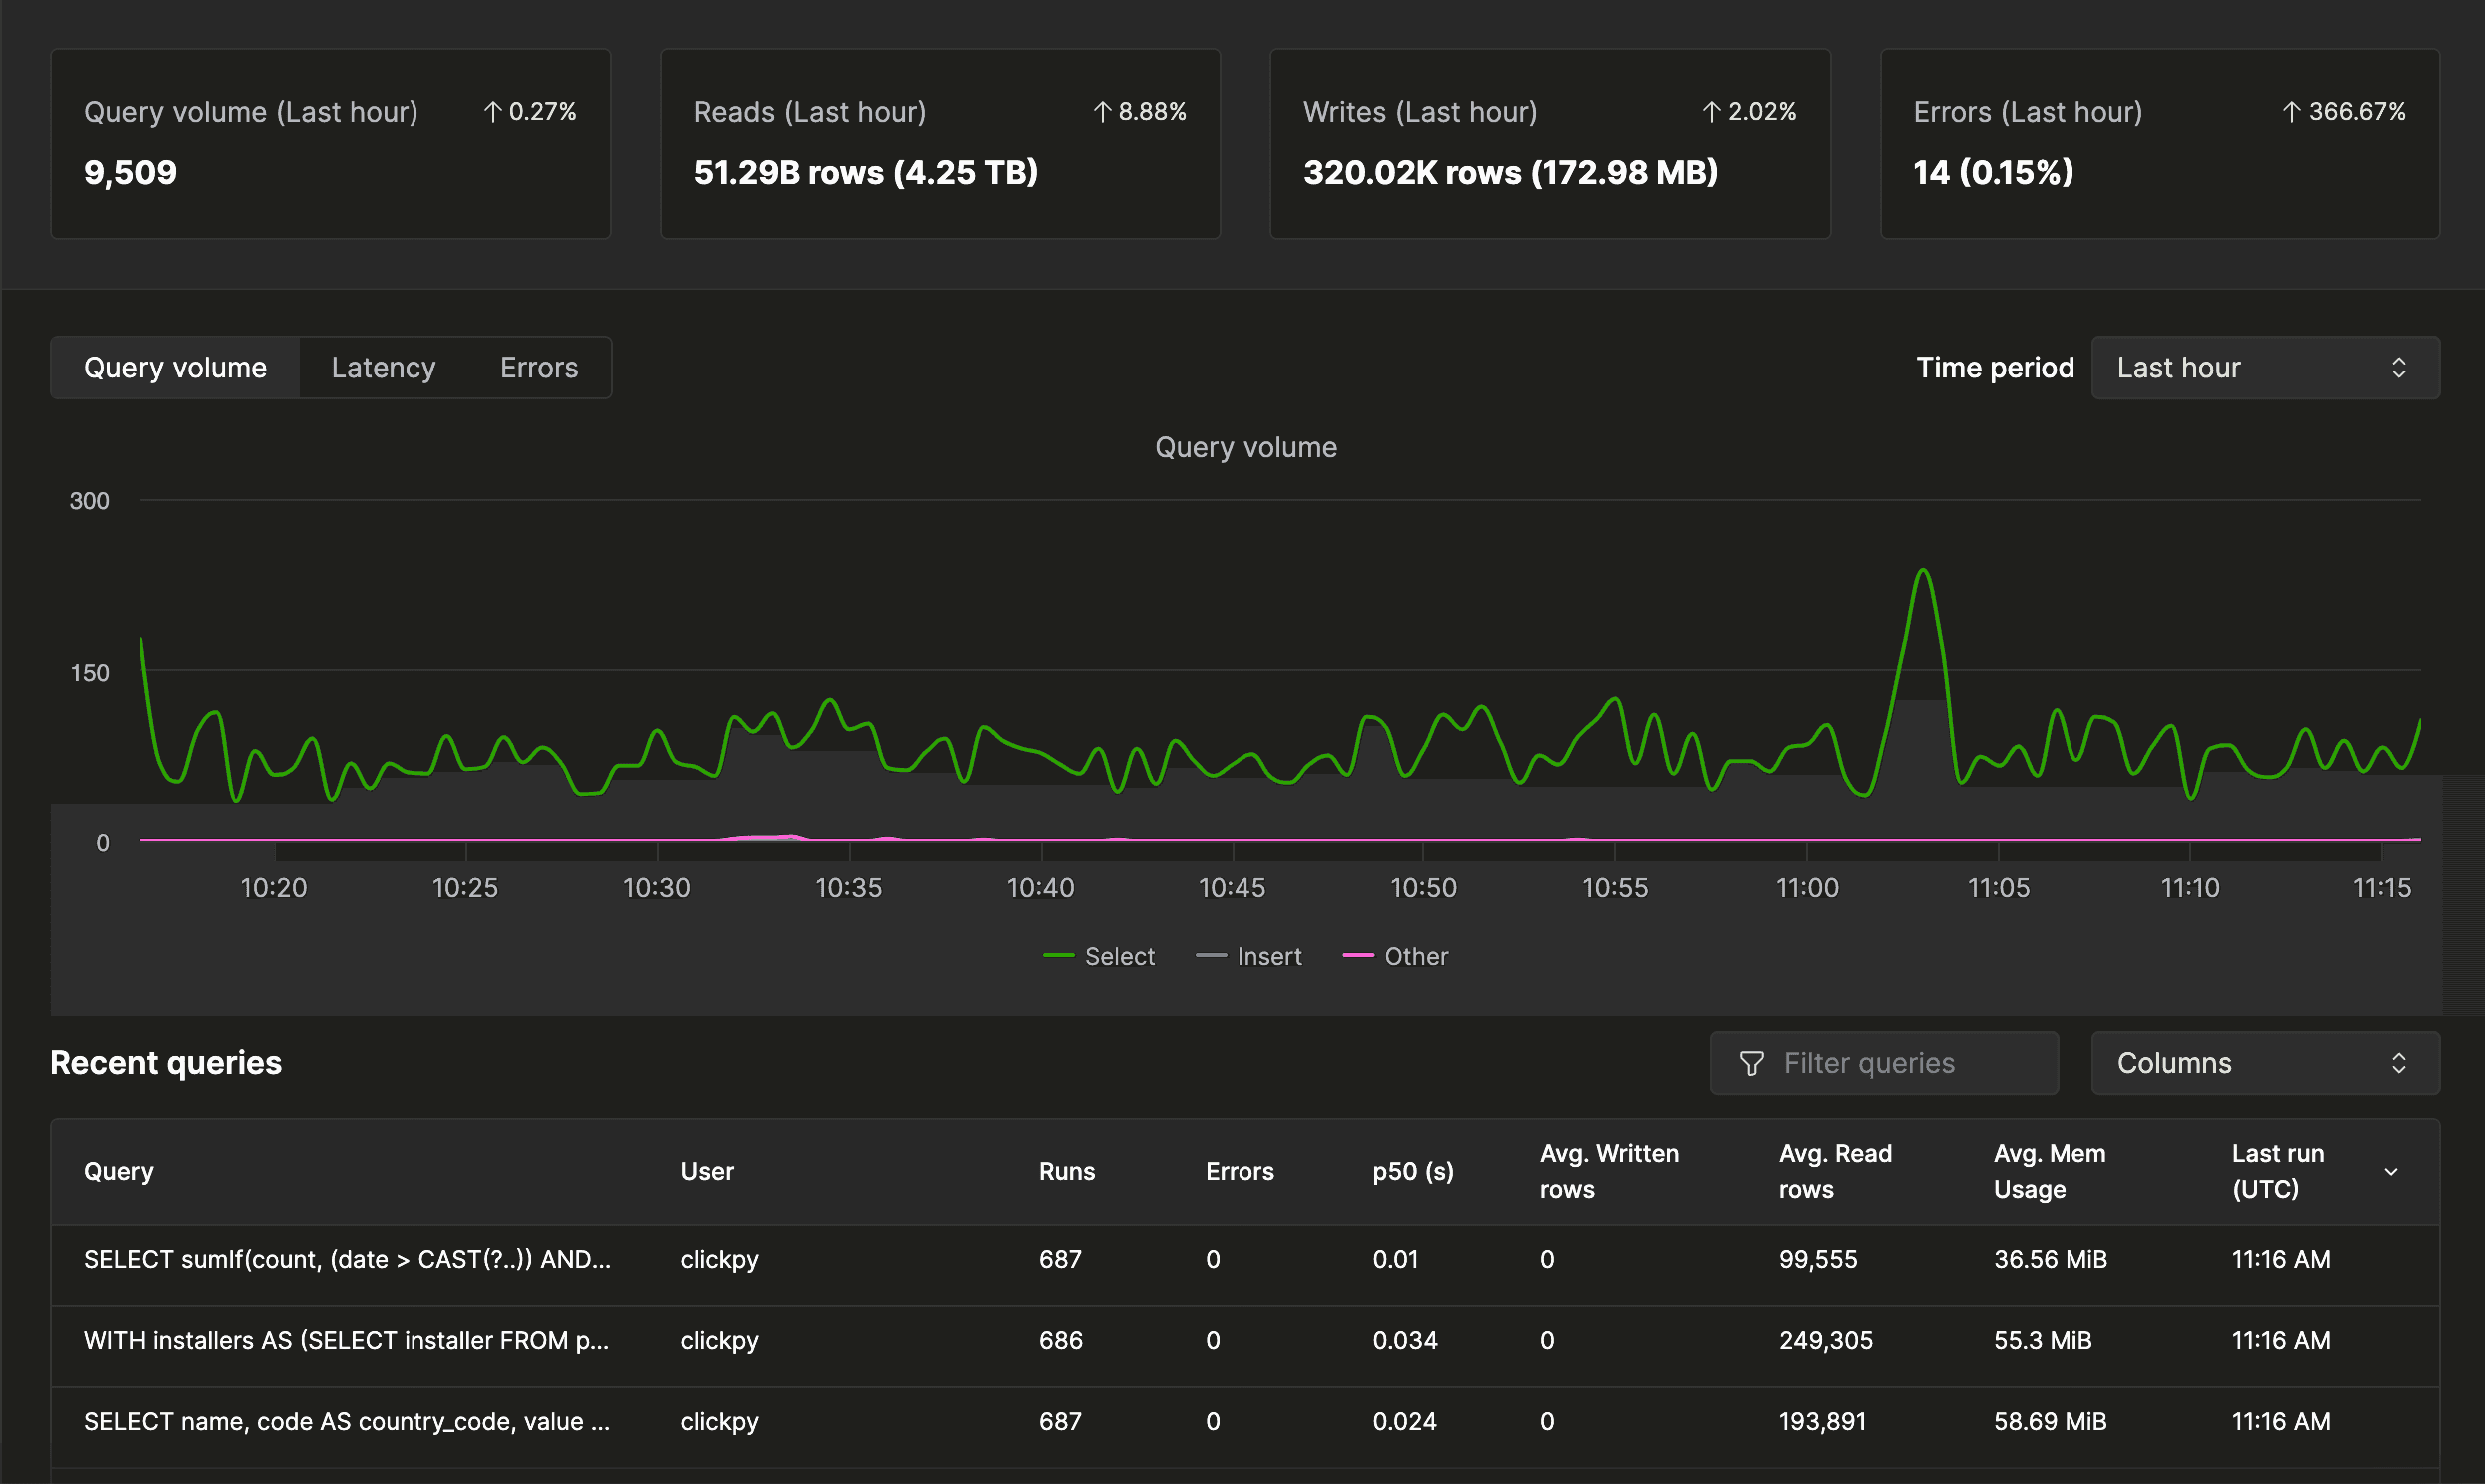Toggle Other series in chart legend
This screenshot has height=1484, width=2485.
coord(1415,956)
